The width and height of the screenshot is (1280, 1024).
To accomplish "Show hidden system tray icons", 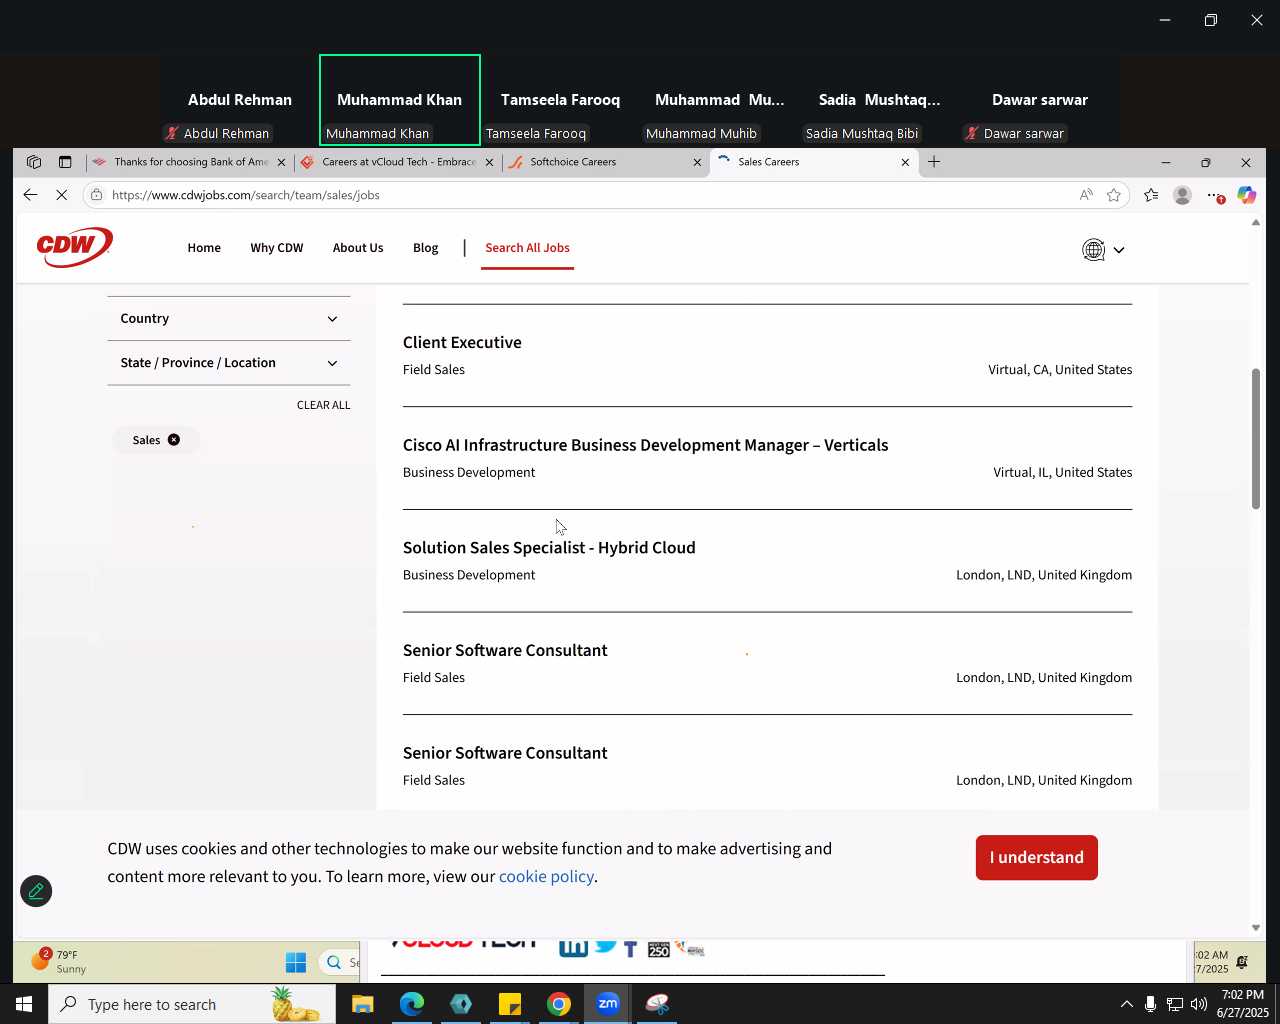I will [x=1126, y=1004].
